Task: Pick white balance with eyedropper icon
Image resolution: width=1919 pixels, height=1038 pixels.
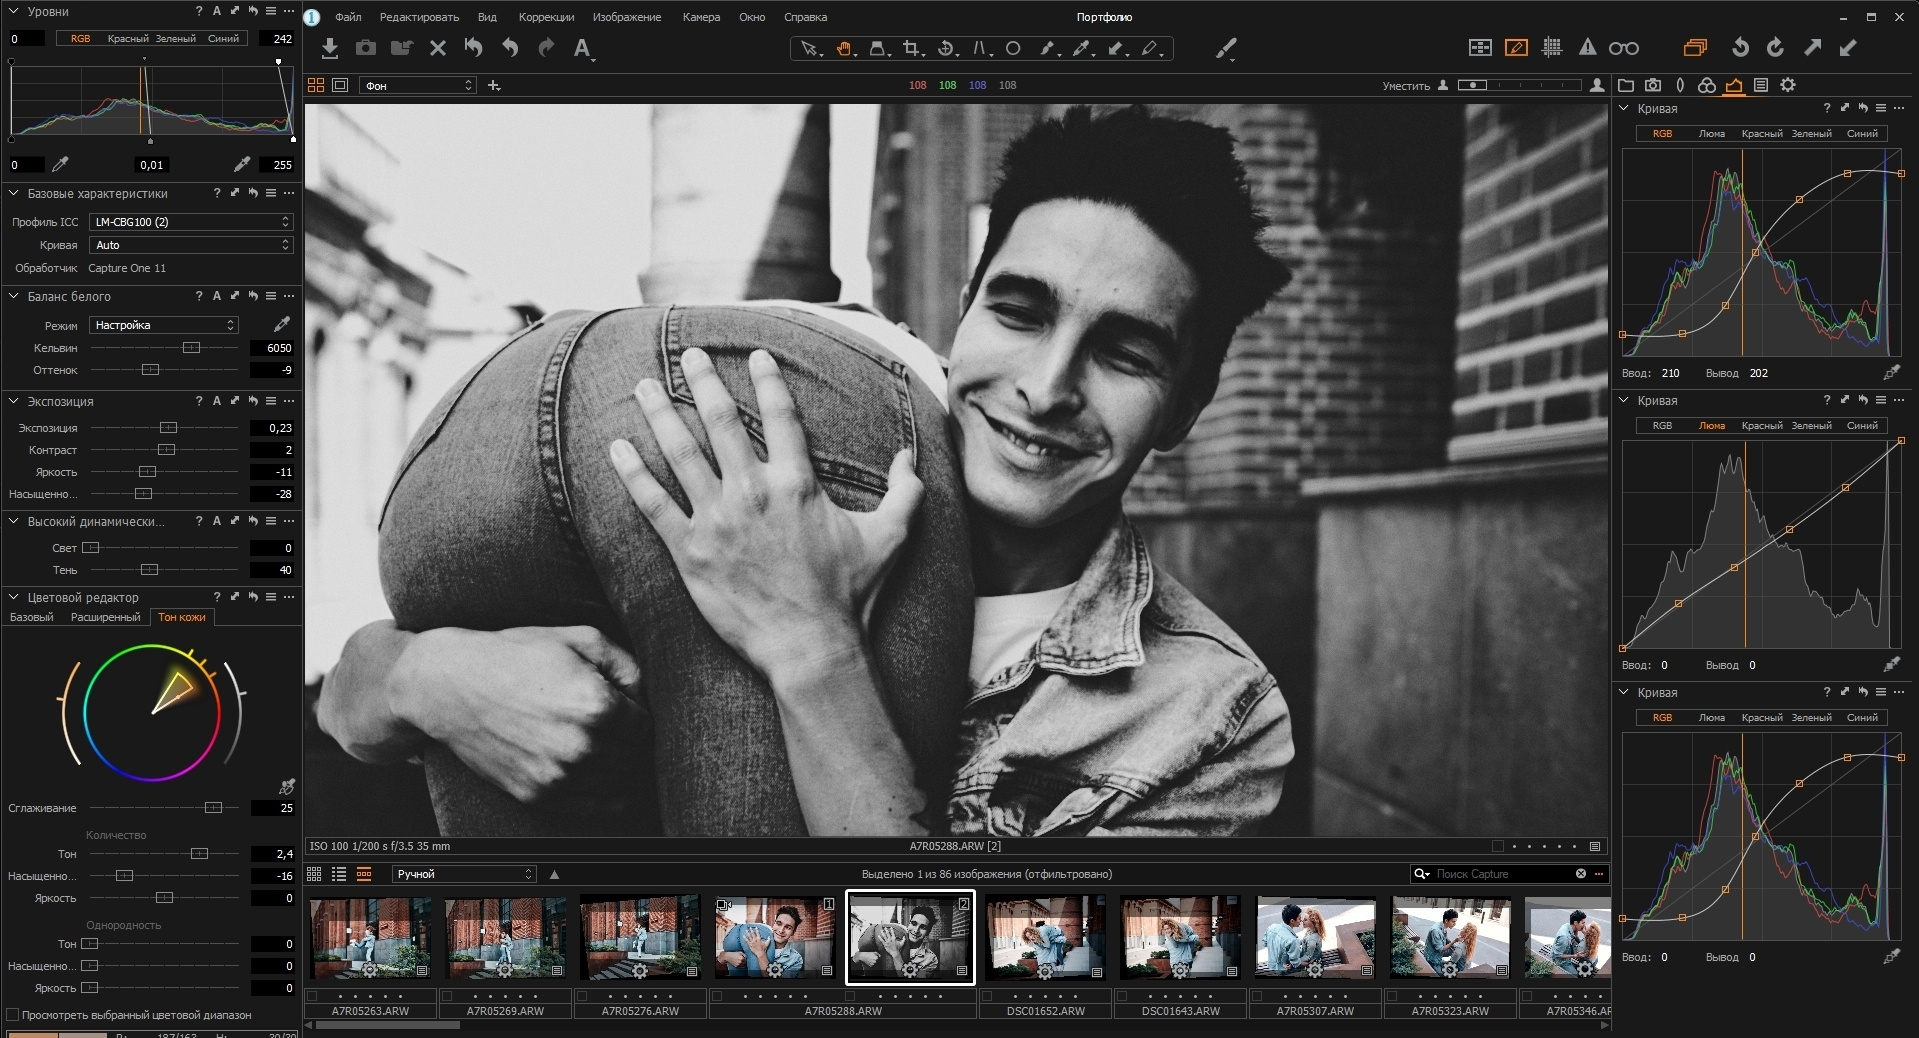Action: click(282, 325)
